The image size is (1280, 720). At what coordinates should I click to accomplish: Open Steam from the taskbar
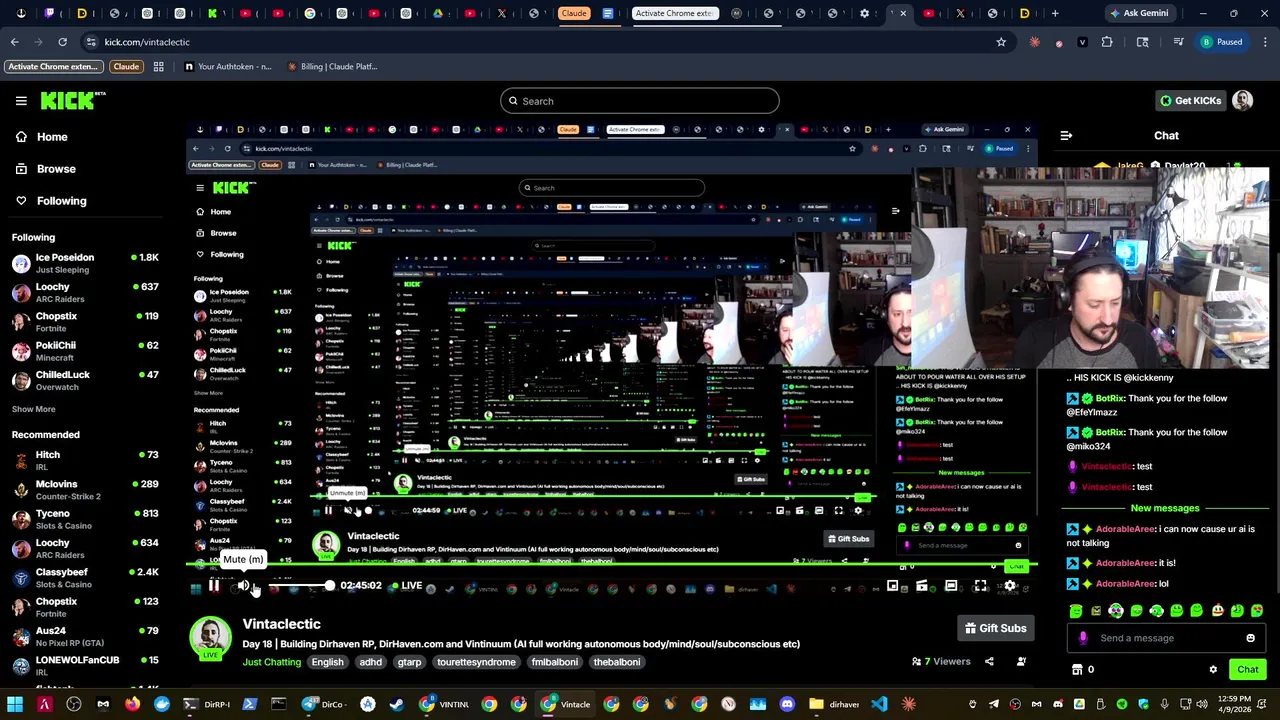coord(397,704)
